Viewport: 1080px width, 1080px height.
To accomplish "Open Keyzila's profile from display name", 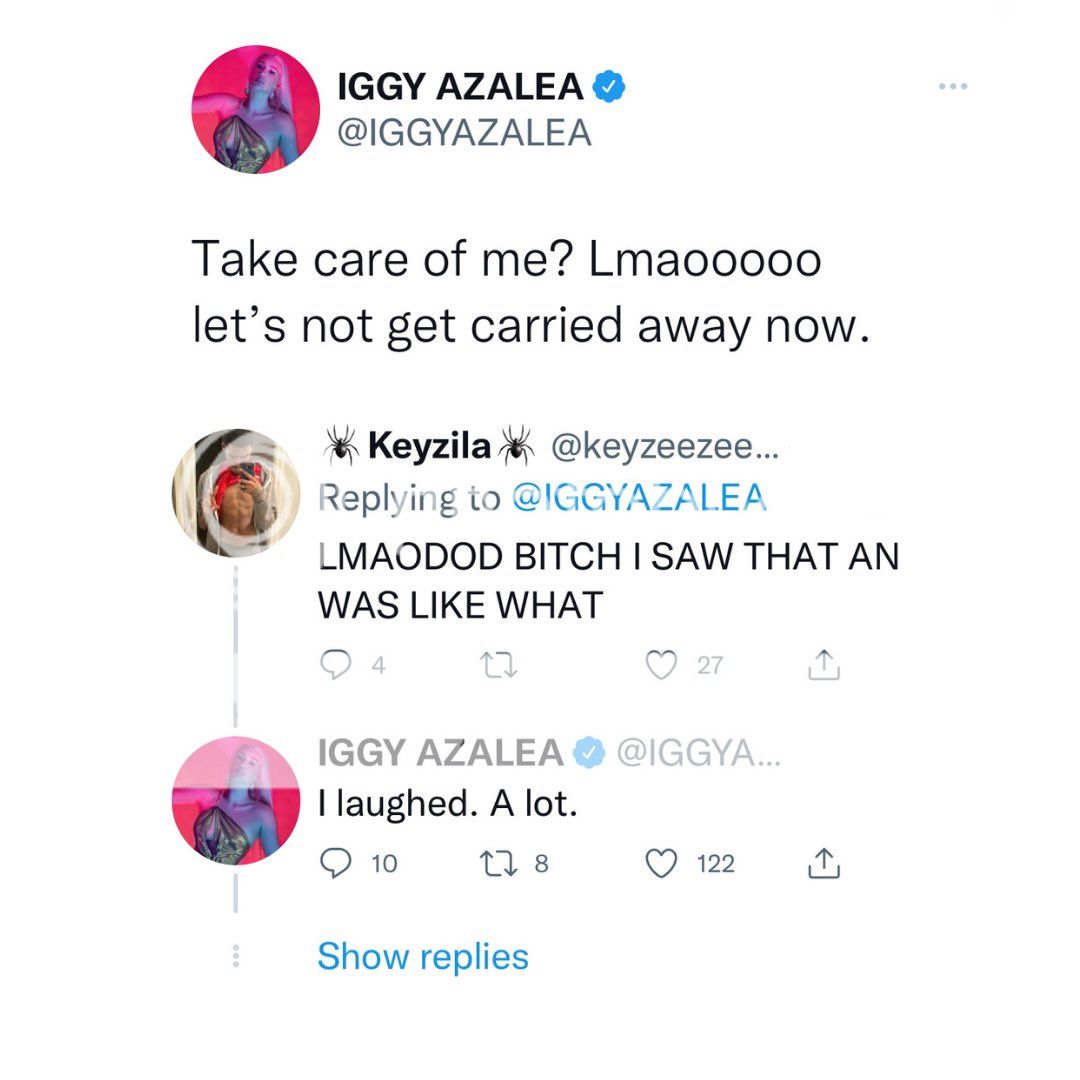I will pos(429,446).
